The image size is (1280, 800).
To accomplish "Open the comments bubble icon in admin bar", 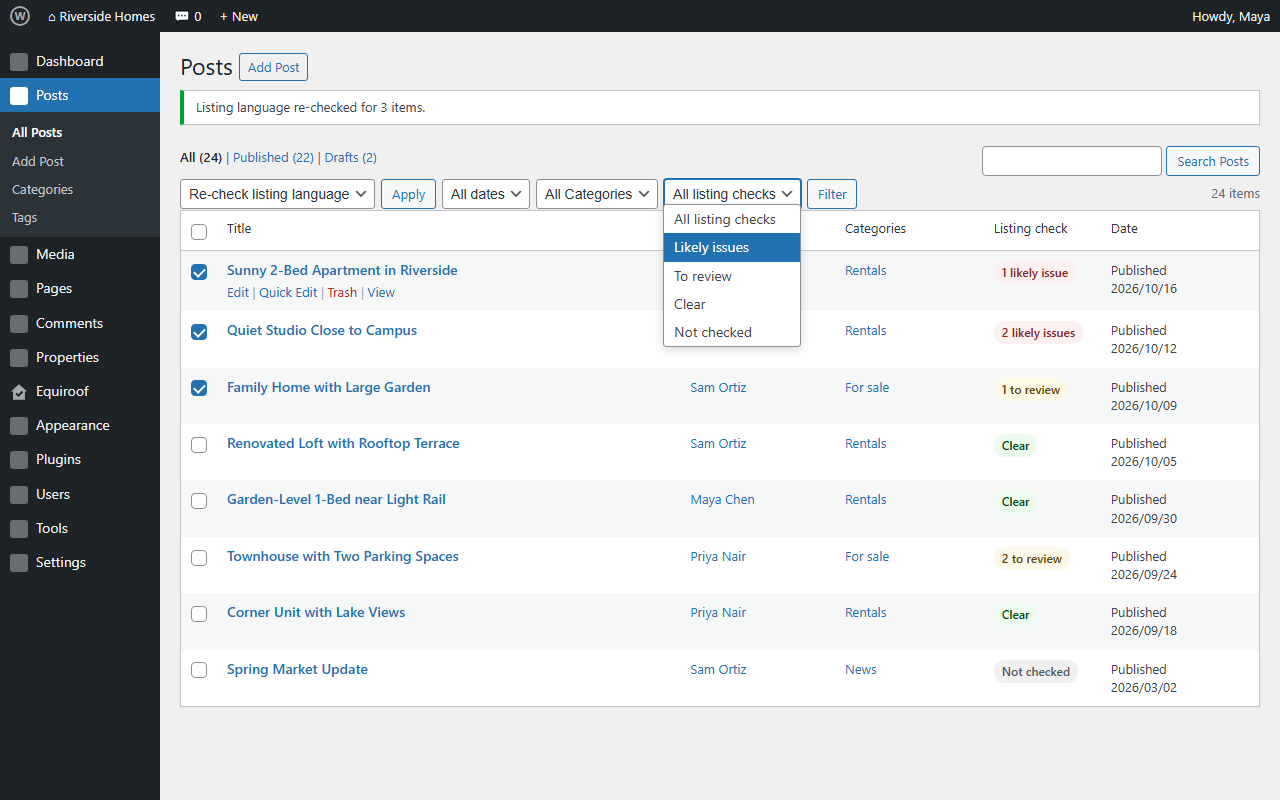I will click(x=181, y=16).
